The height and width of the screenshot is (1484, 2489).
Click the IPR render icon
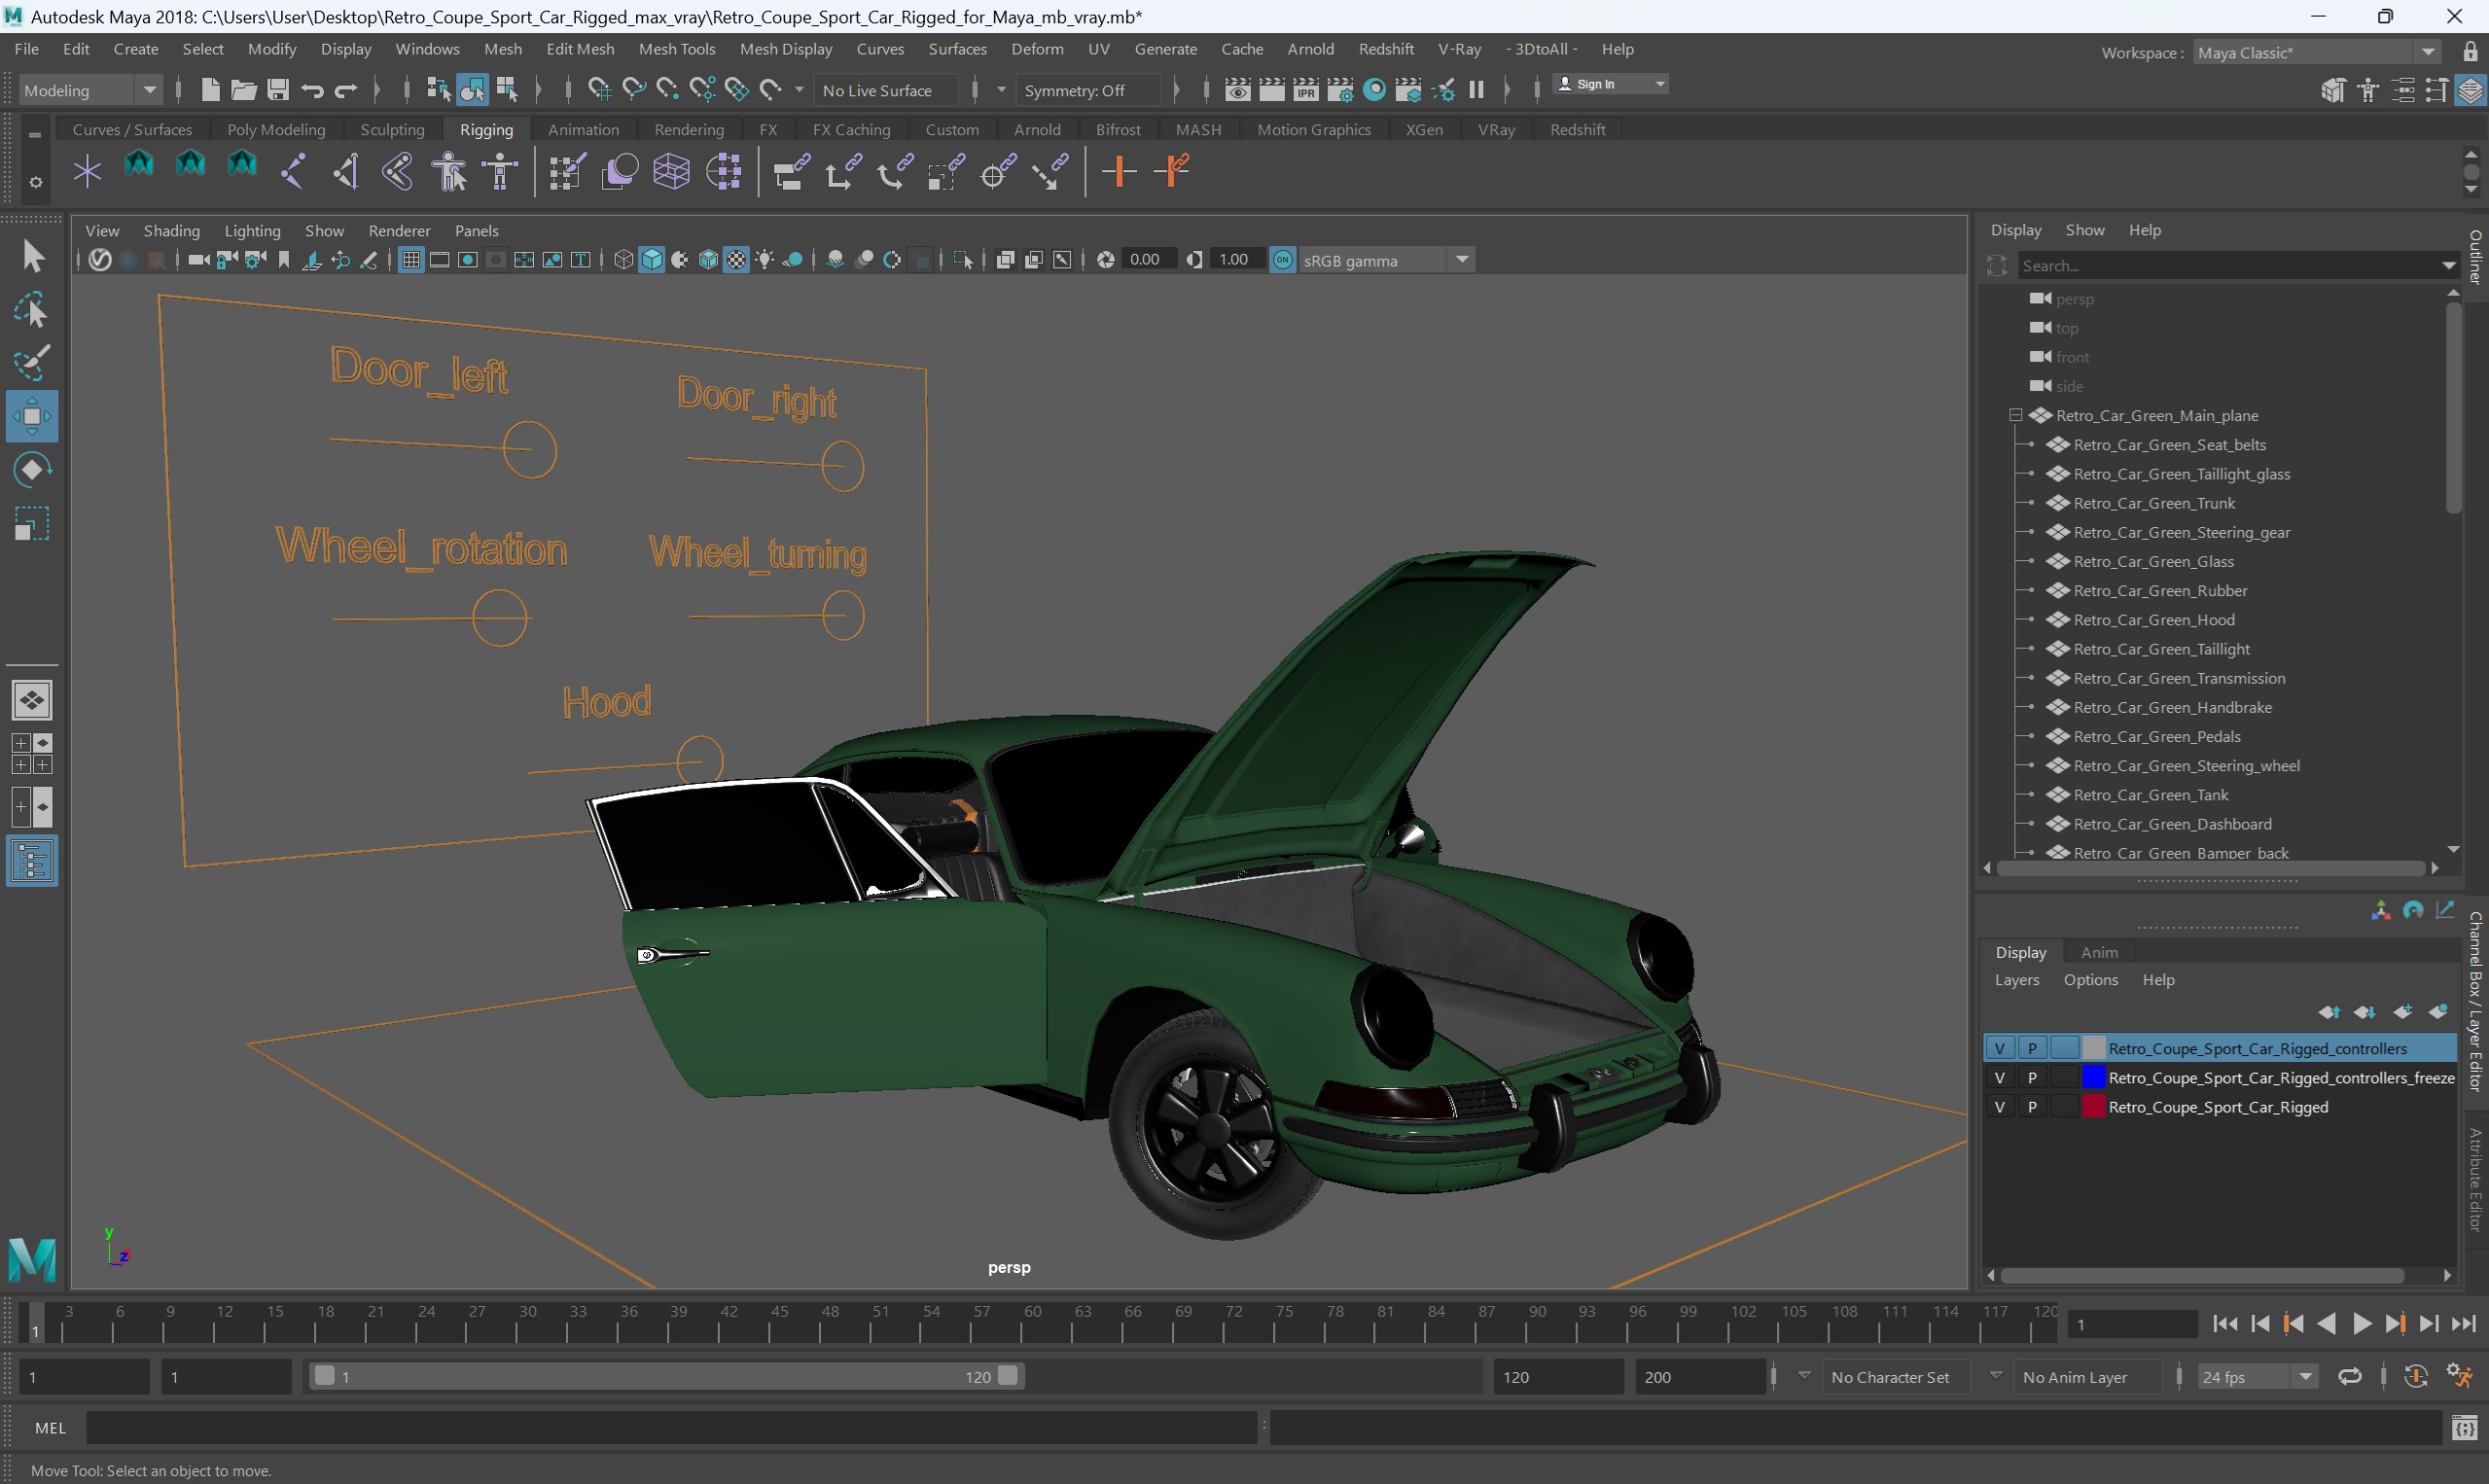[x=1305, y=90]
